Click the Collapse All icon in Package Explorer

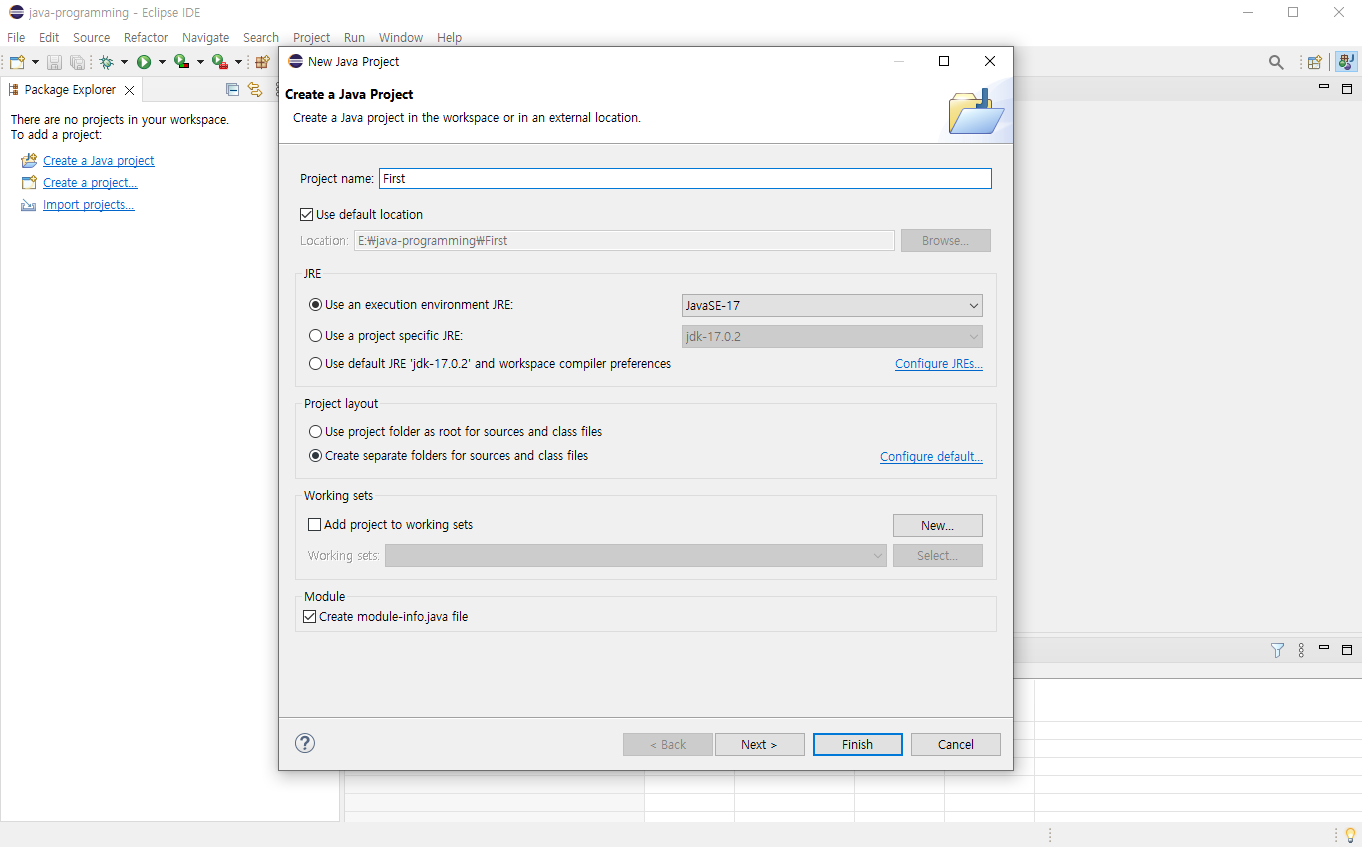pos(233,89)
